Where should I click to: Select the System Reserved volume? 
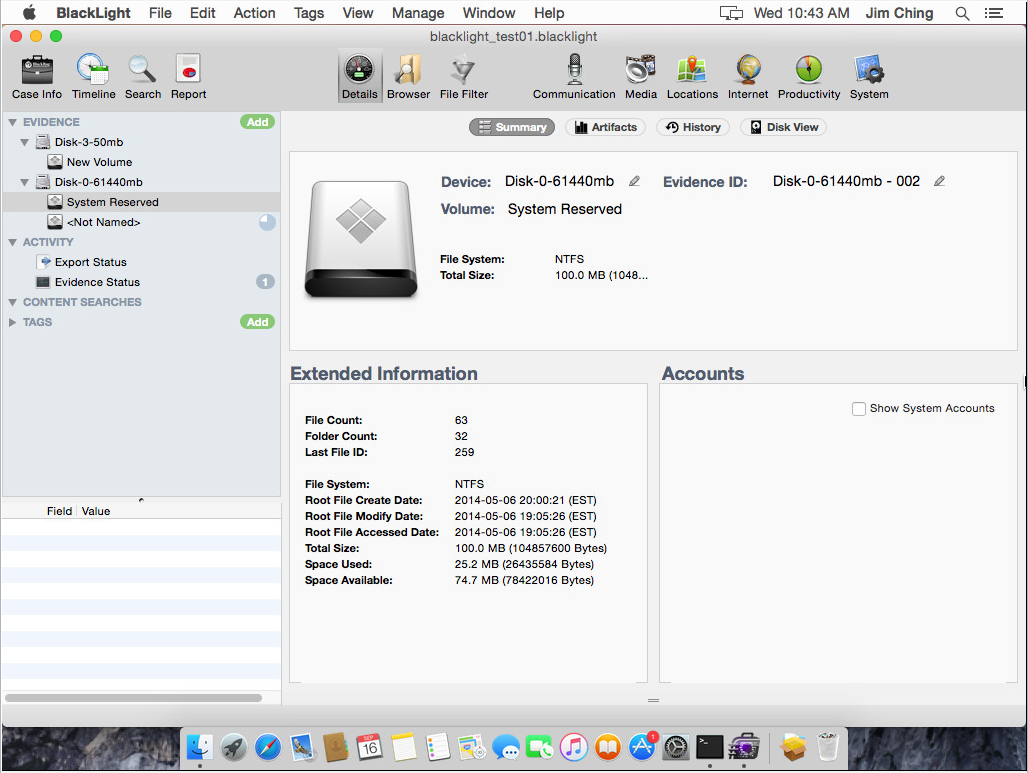coord(141,202)
